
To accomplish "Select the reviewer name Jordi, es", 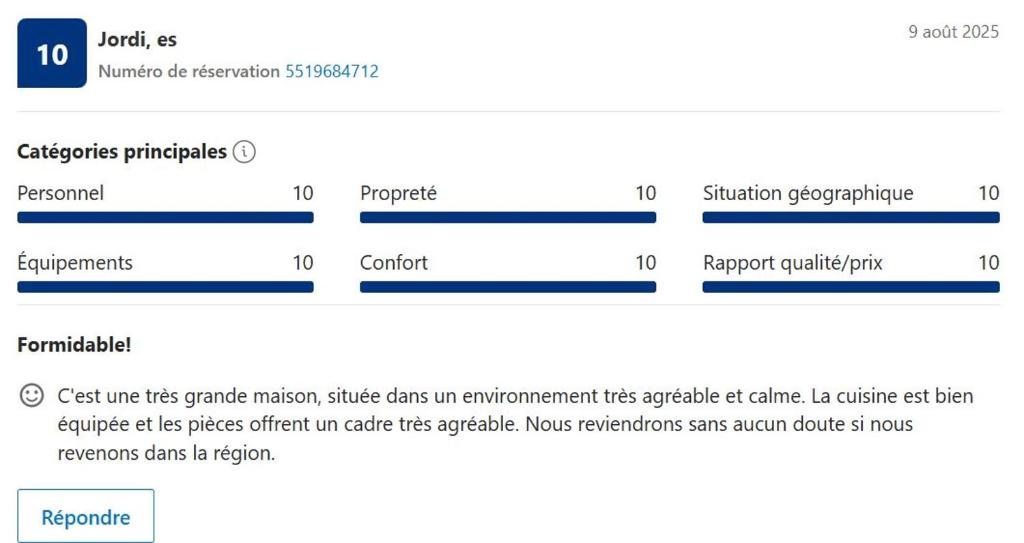I will [x=137, y=39].
